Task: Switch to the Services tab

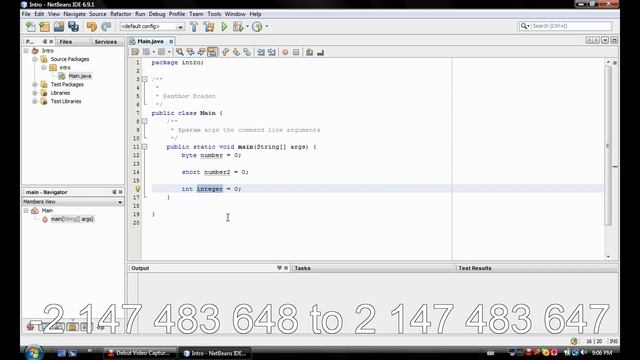Action: point(106,42)
